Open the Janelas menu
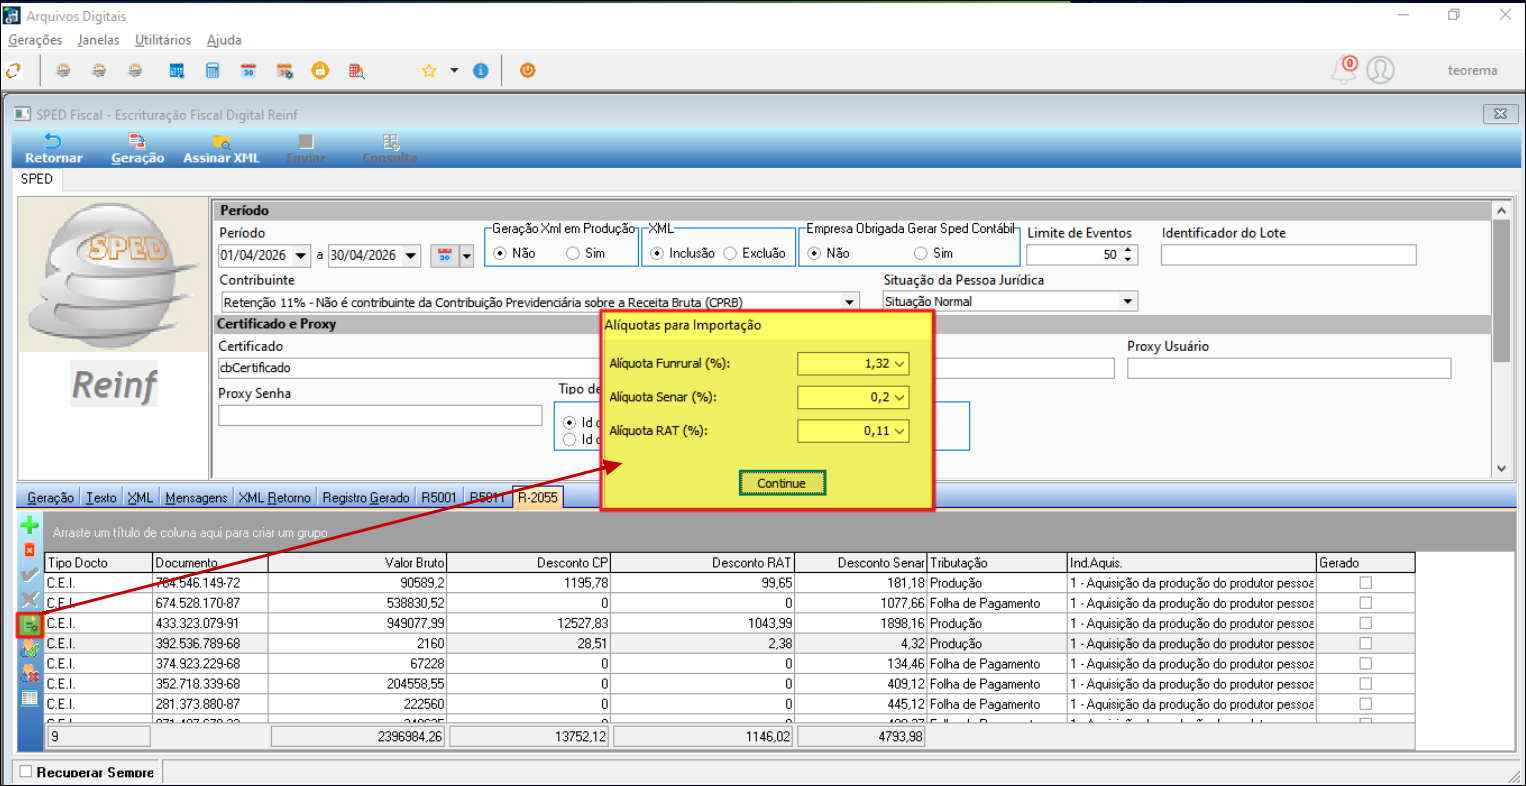The image size is (1526, 786). [x=98, y=40]
